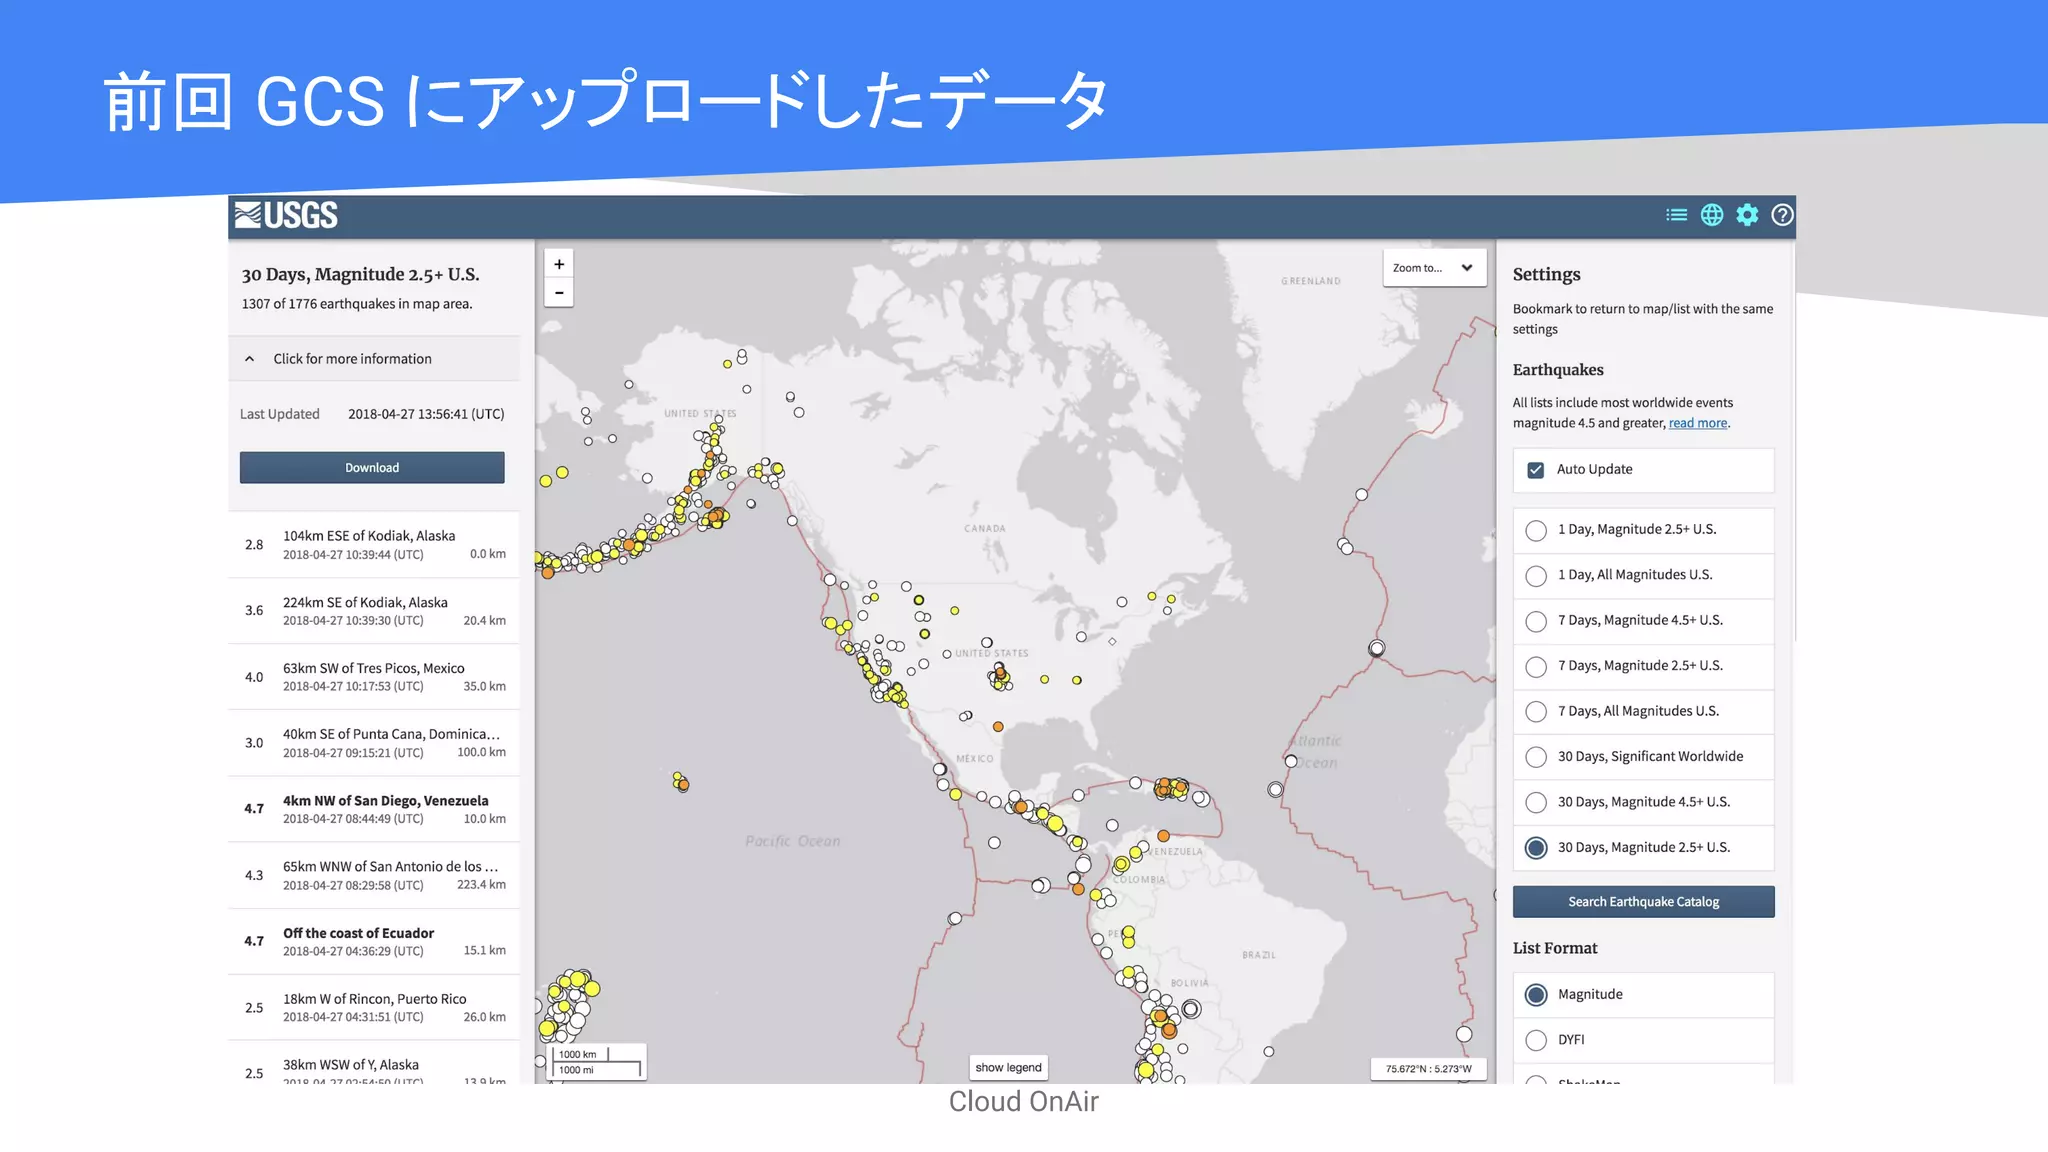The height and width of the screenshot is (1152, 2048).
Task: Open 4km NW of San Diego, Venezuela entry
Action: pos(374,809)
